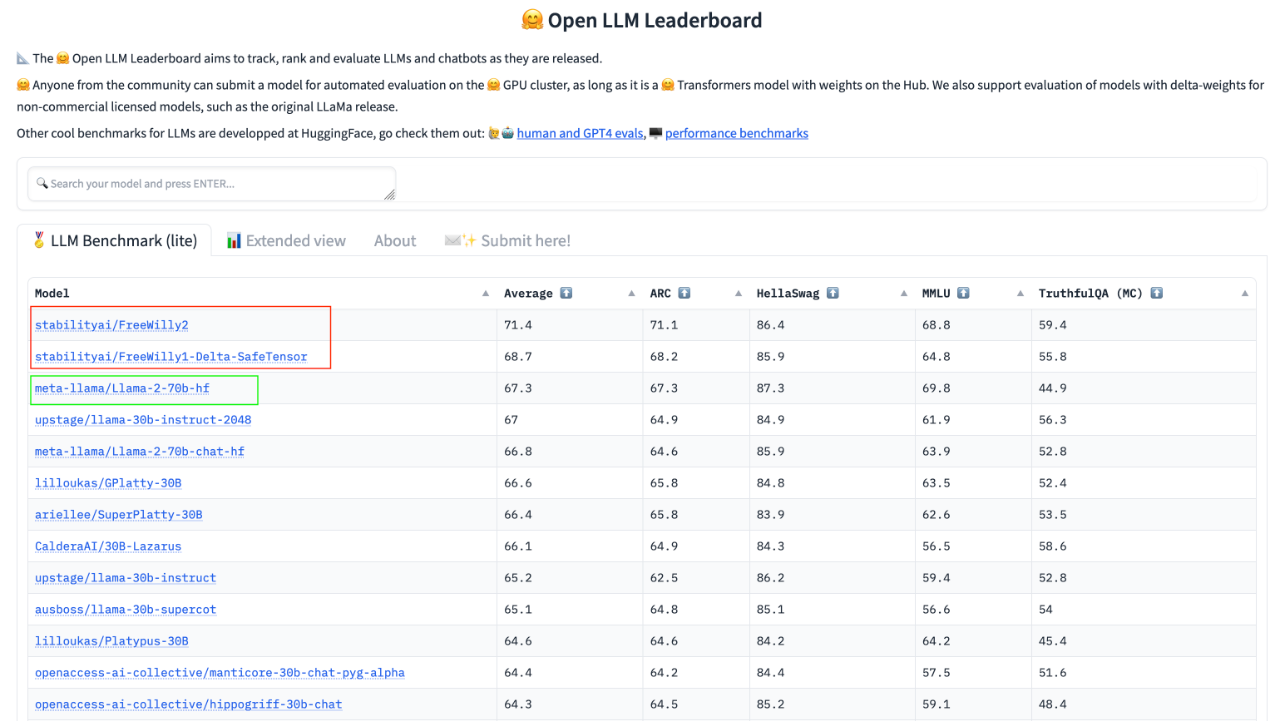Sort by MMLU column triangle
Screen dimensions: 1280x721
1020,294
